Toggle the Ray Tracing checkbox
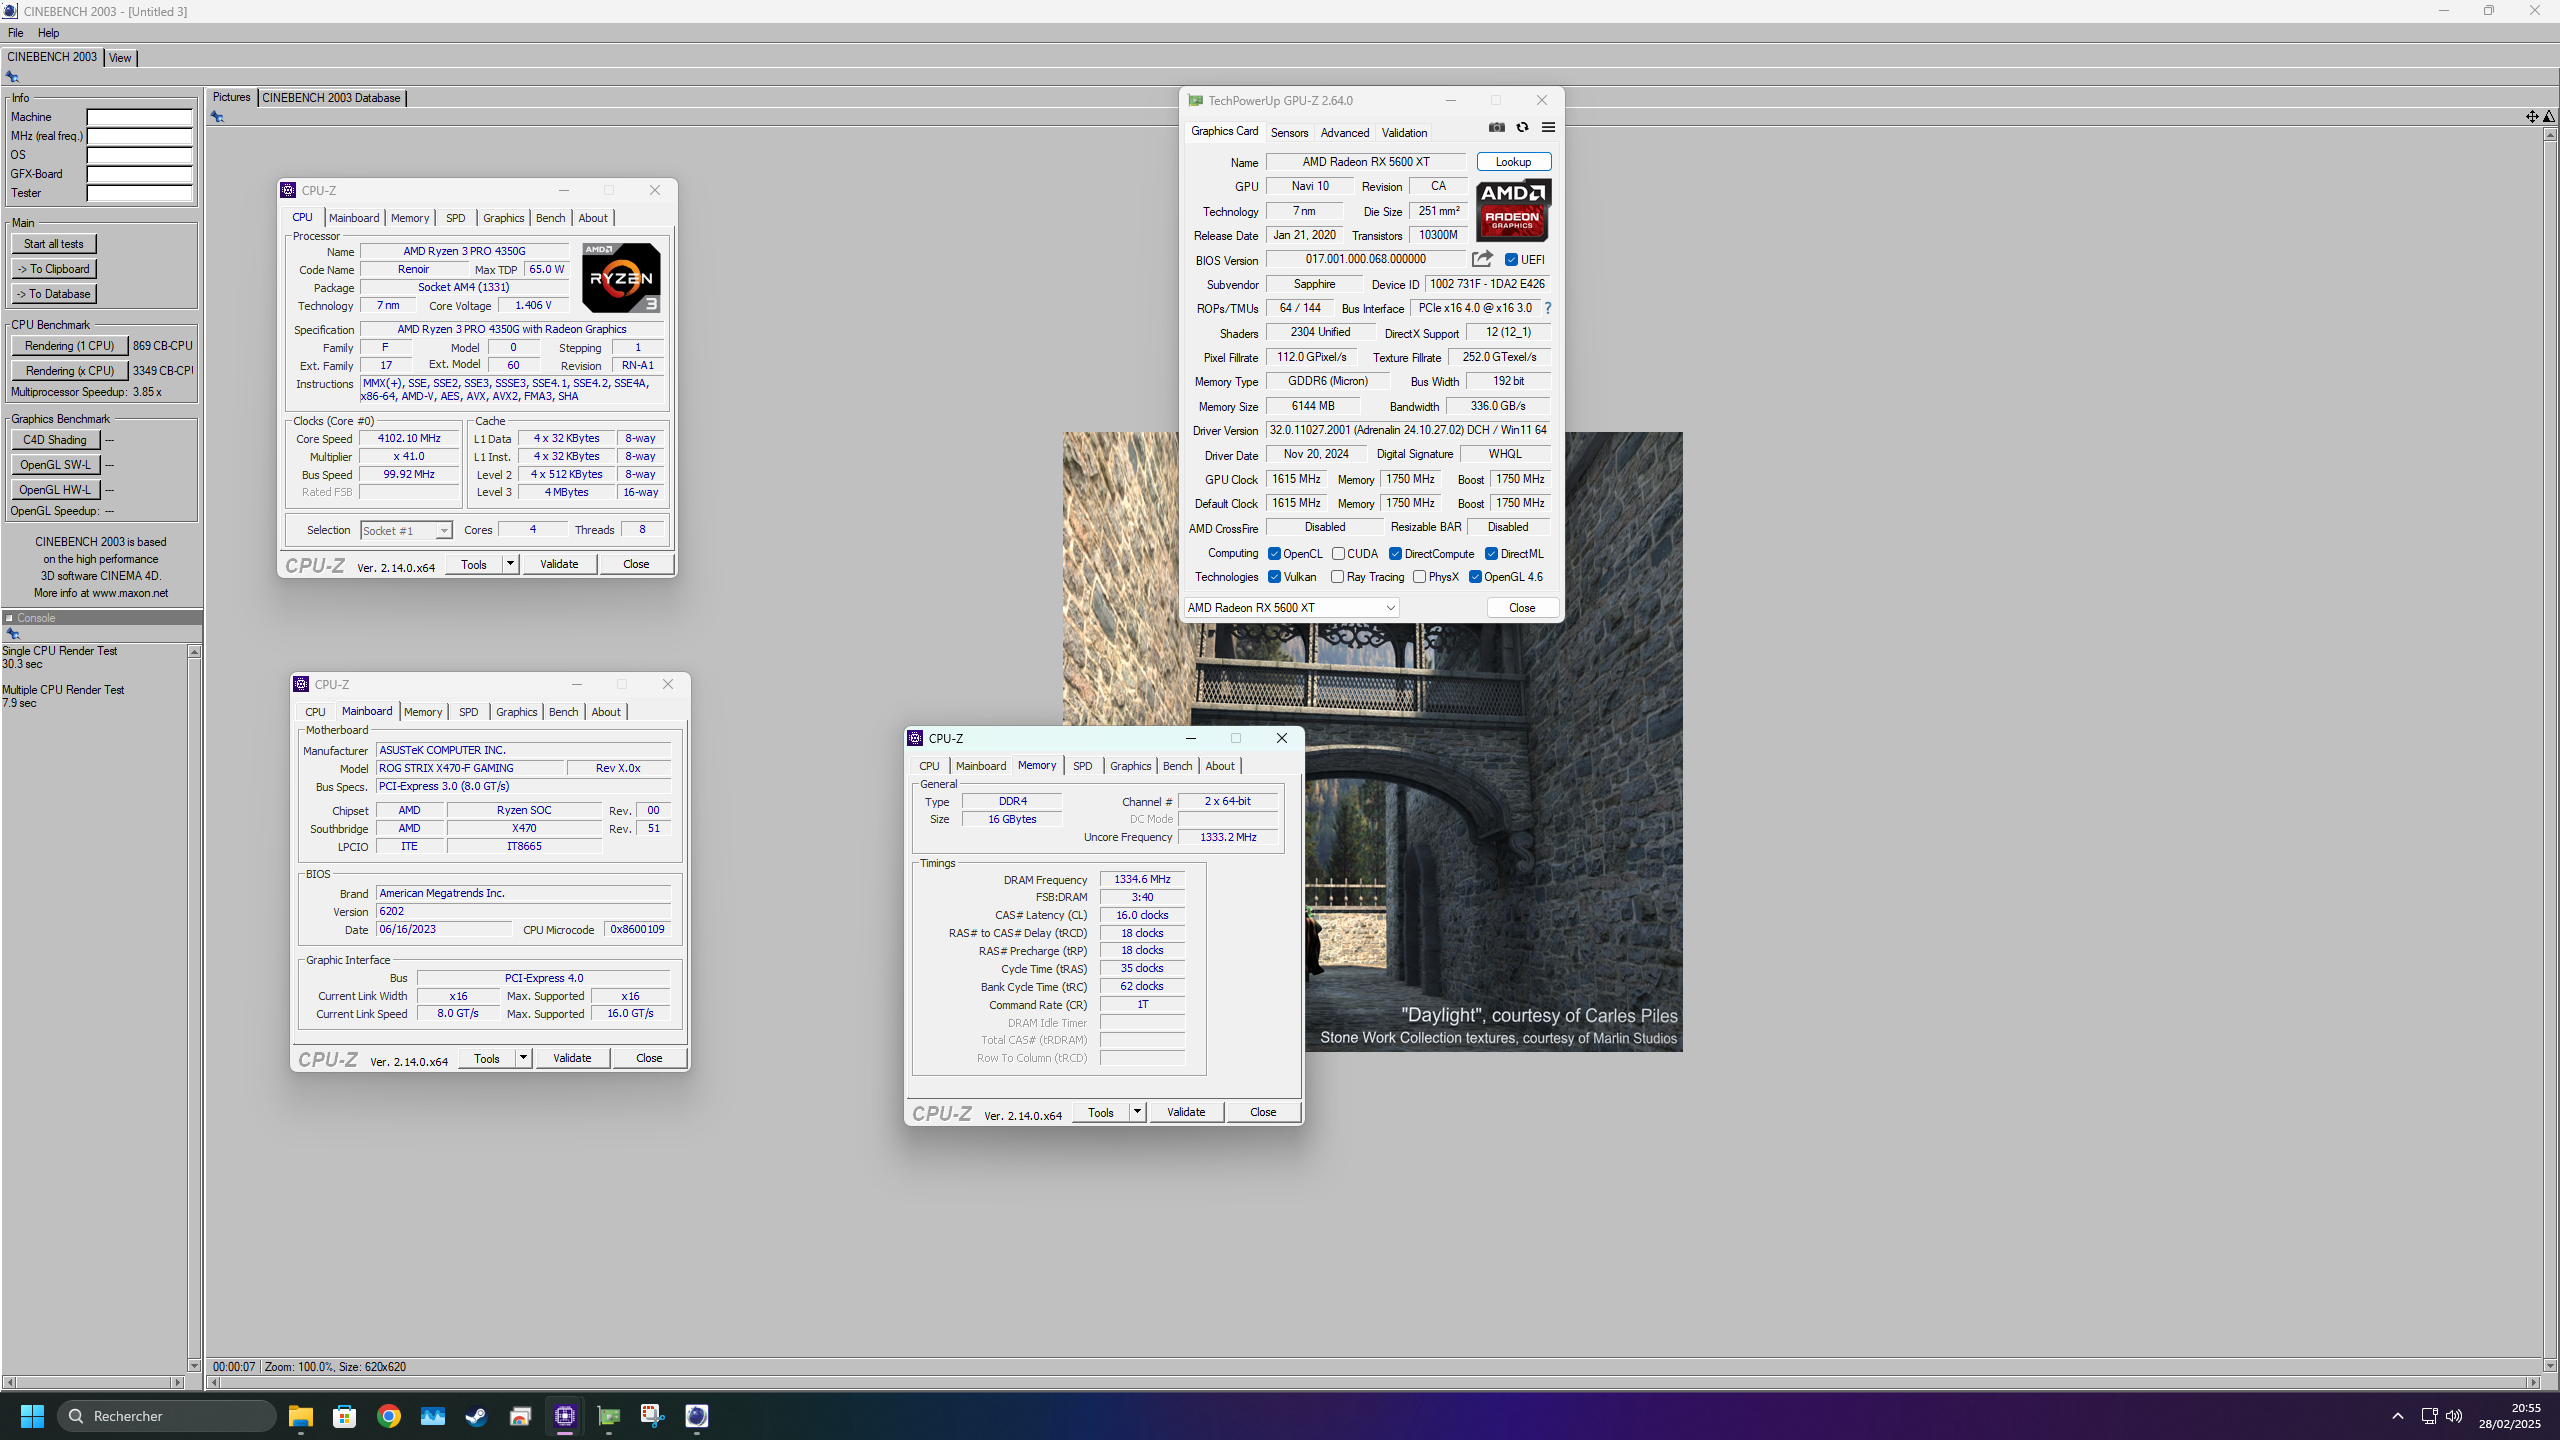This screenshot has width=2560, height=1440. click(x=1338, y=577)
